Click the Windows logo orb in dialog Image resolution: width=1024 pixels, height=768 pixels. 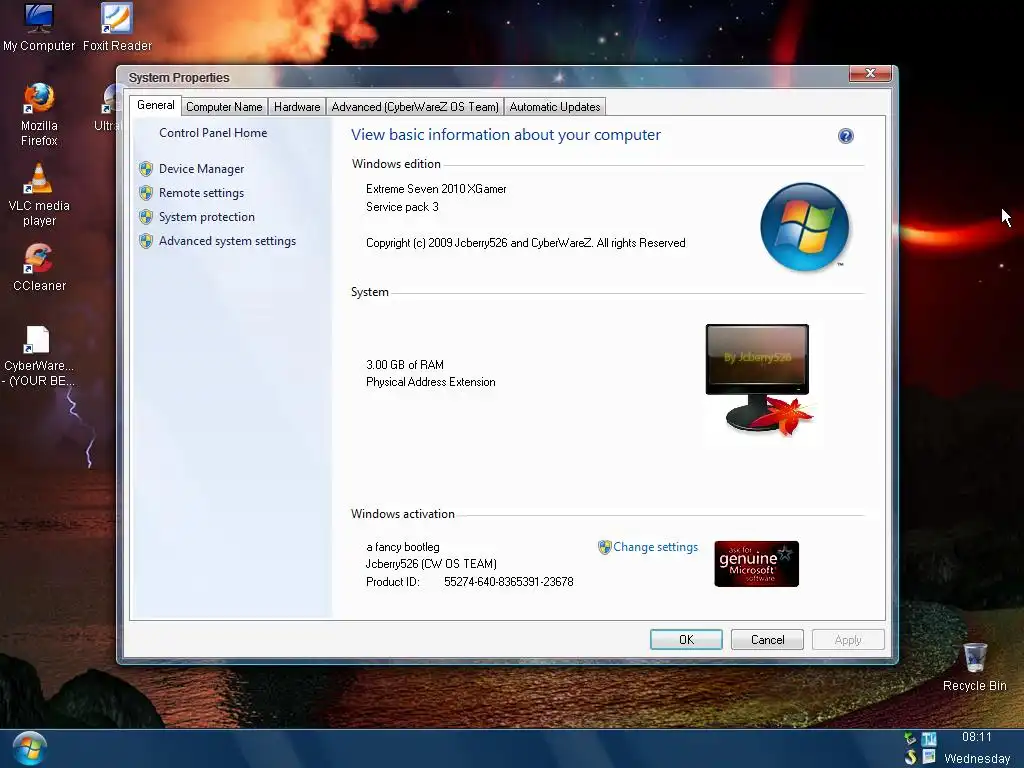pyautogui.click(x=805, y=227)
